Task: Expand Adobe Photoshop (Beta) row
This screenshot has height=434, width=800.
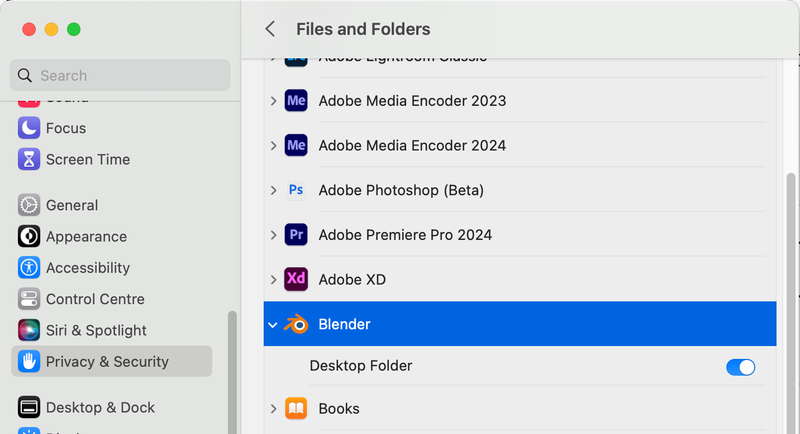Action: pos(273,190)
